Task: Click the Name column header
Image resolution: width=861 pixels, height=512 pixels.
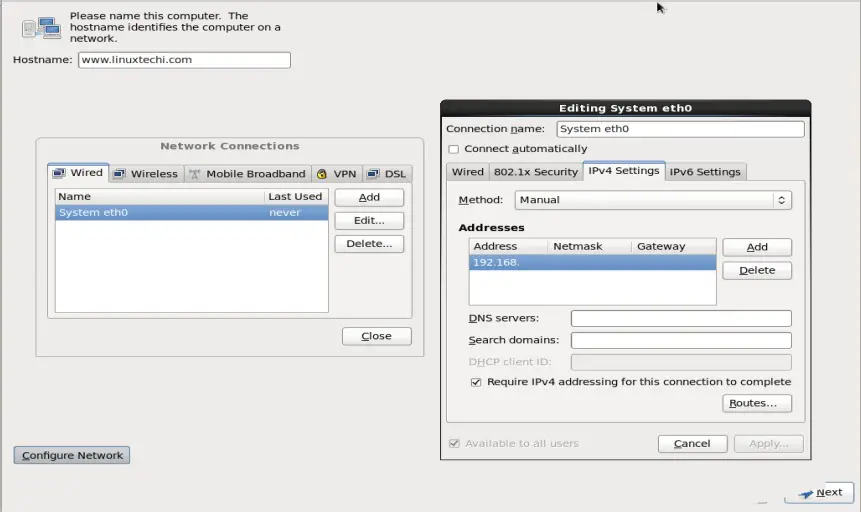Action: tap(159, 197)
